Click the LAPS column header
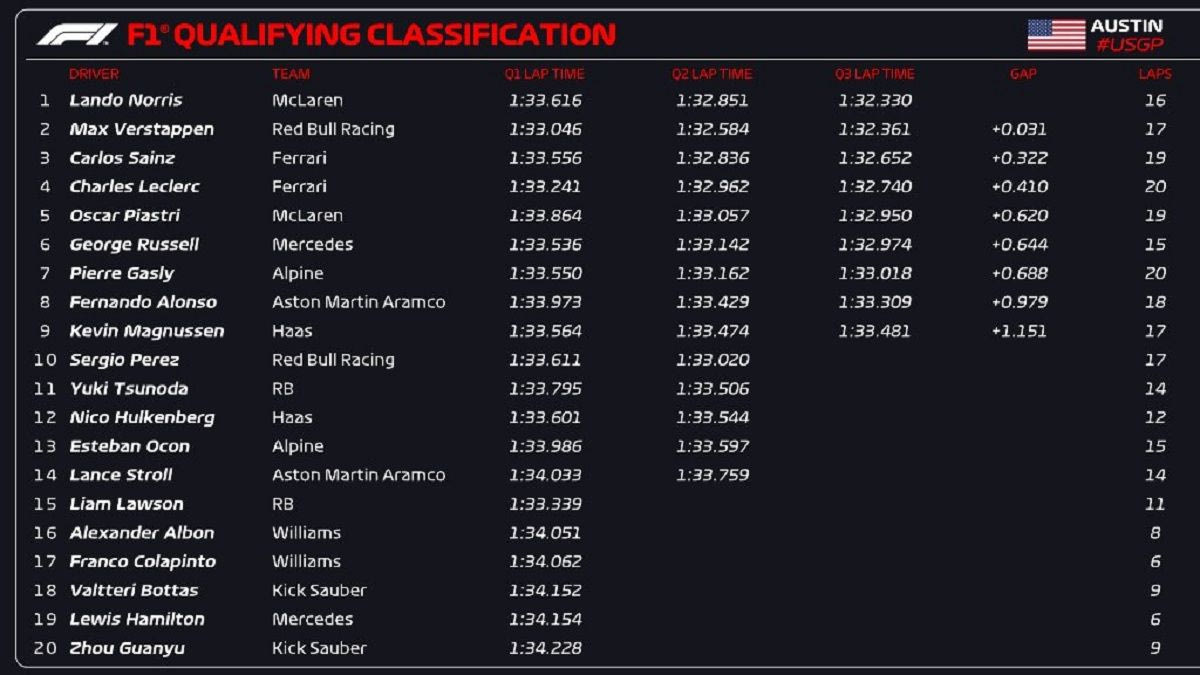The width and height of the screenshot is (1200, 675). (1155, 74)
